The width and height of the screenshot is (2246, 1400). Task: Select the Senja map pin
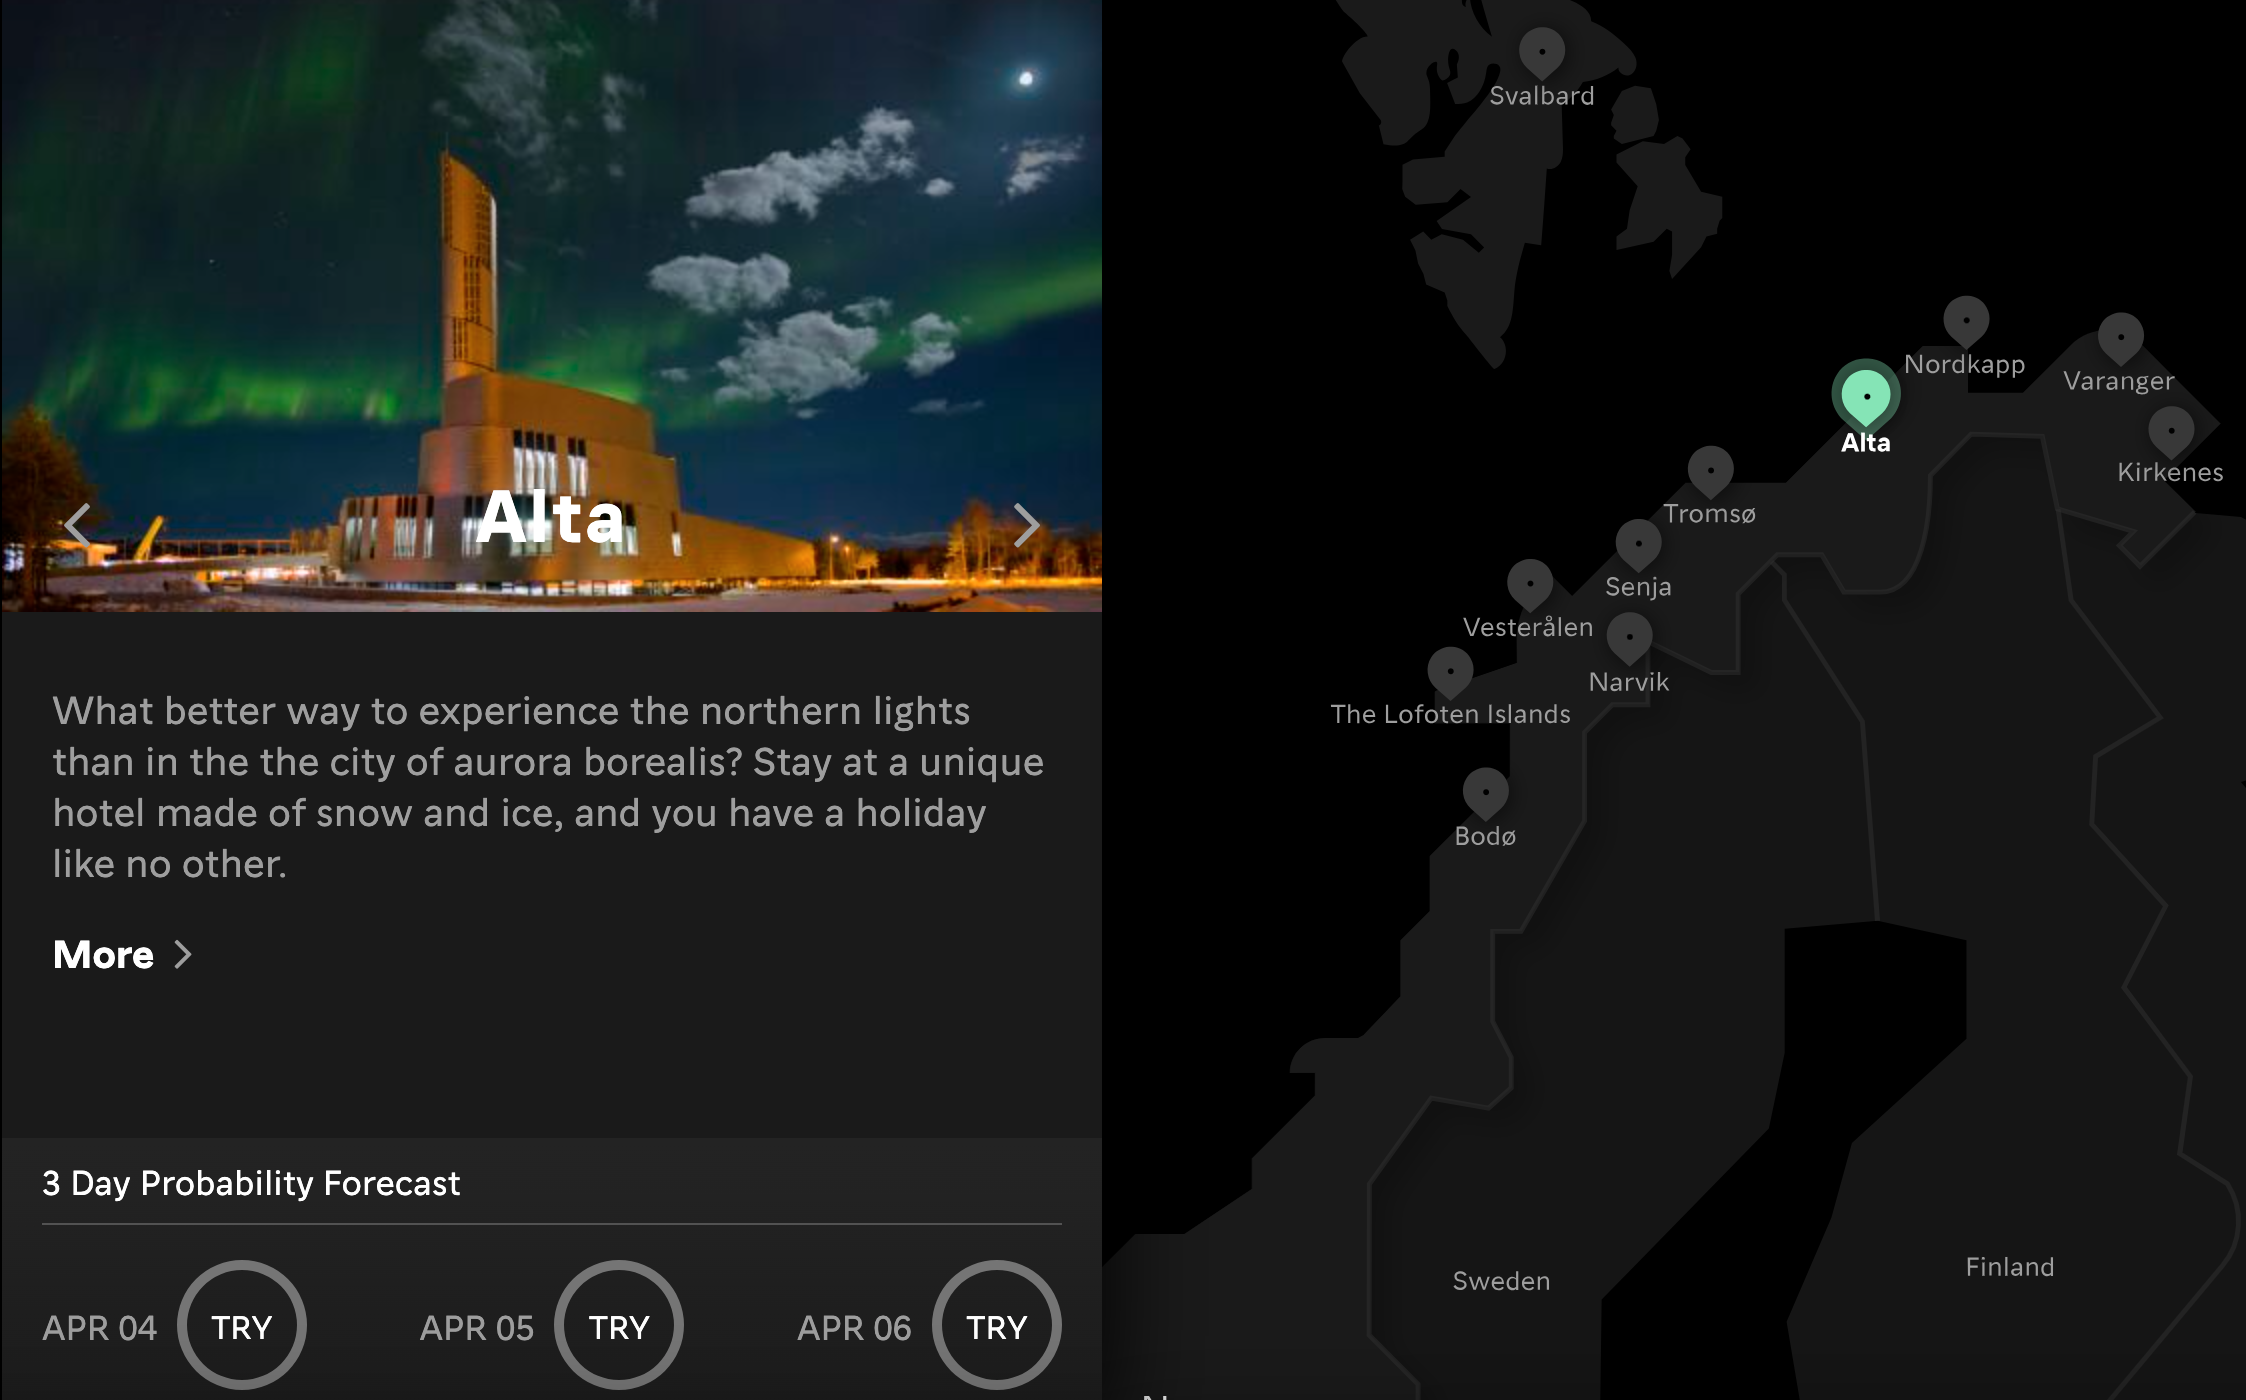pyautogui.click(x=1638, y=544)
